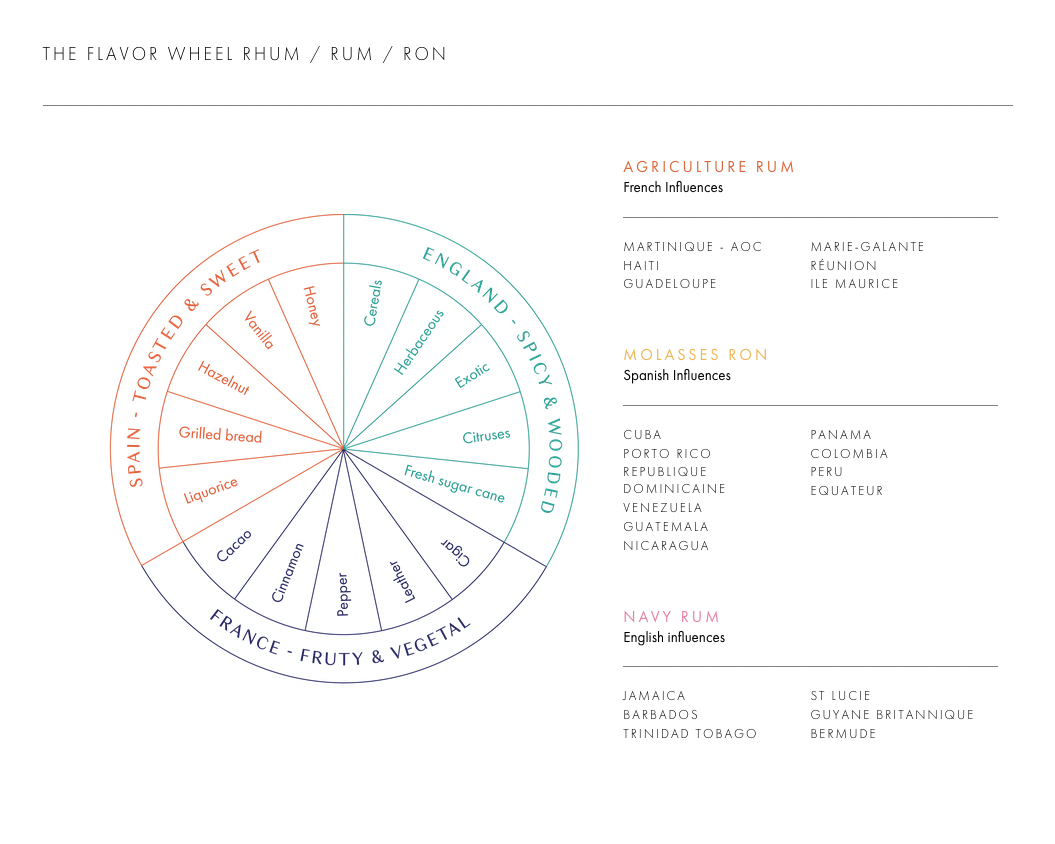This screenshot has height=844, width=1055.
Task: Click JAMAICA under Navy Rum
Action: pyautogui.click(x=654, y=696)
